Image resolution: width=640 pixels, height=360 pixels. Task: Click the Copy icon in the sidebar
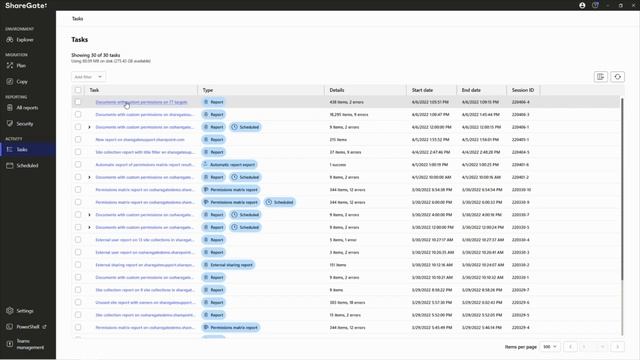[10, 82]
